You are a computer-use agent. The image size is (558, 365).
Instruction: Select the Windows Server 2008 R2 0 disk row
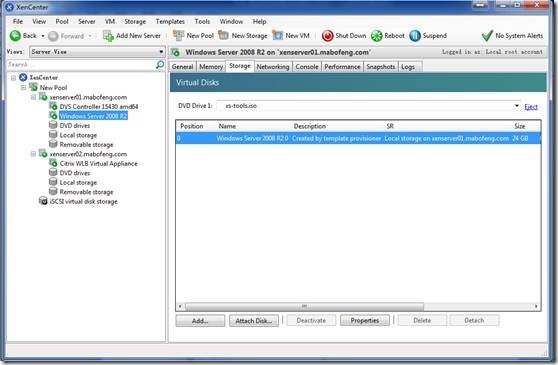[358, 138]
